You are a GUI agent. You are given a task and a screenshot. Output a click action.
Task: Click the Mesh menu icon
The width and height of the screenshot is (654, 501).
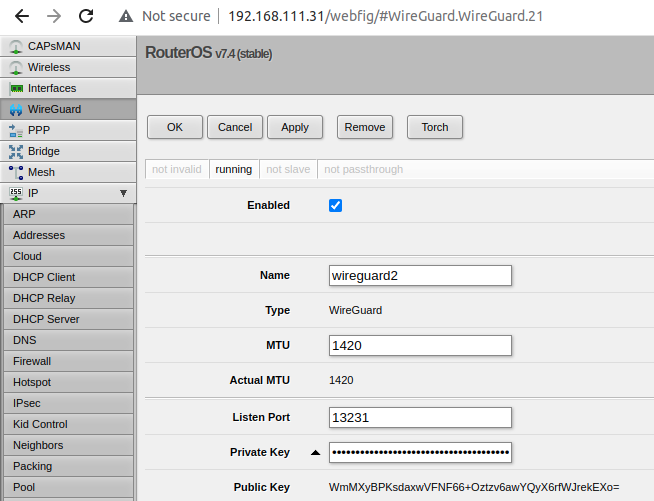[x=16, y=172]
